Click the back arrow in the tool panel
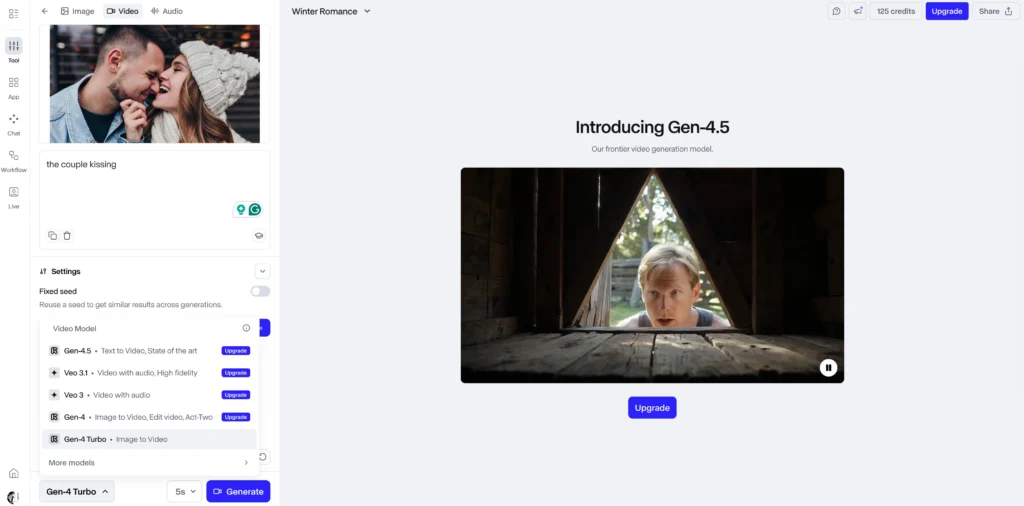The height and width of the screenshot is (506, 1024). point(44,11)
